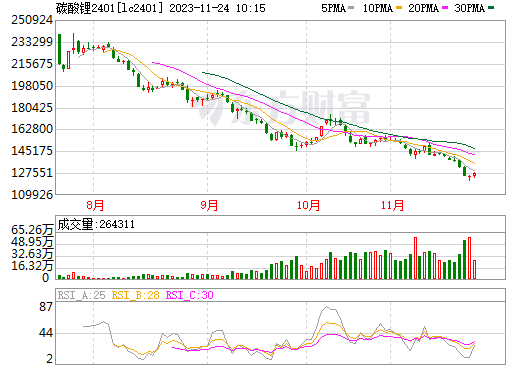
Task: Click the 2023-11-24 10:15 timestamp
Action: (x=217, y=8)
